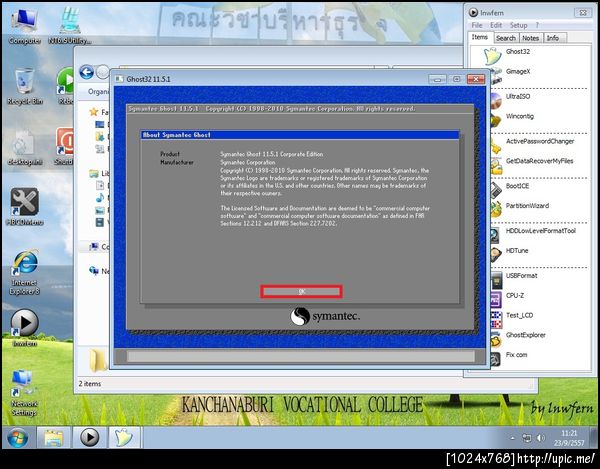Screen dimensions: 600x469
Task: Open USBFormat utility
Action: coord(522,275)
